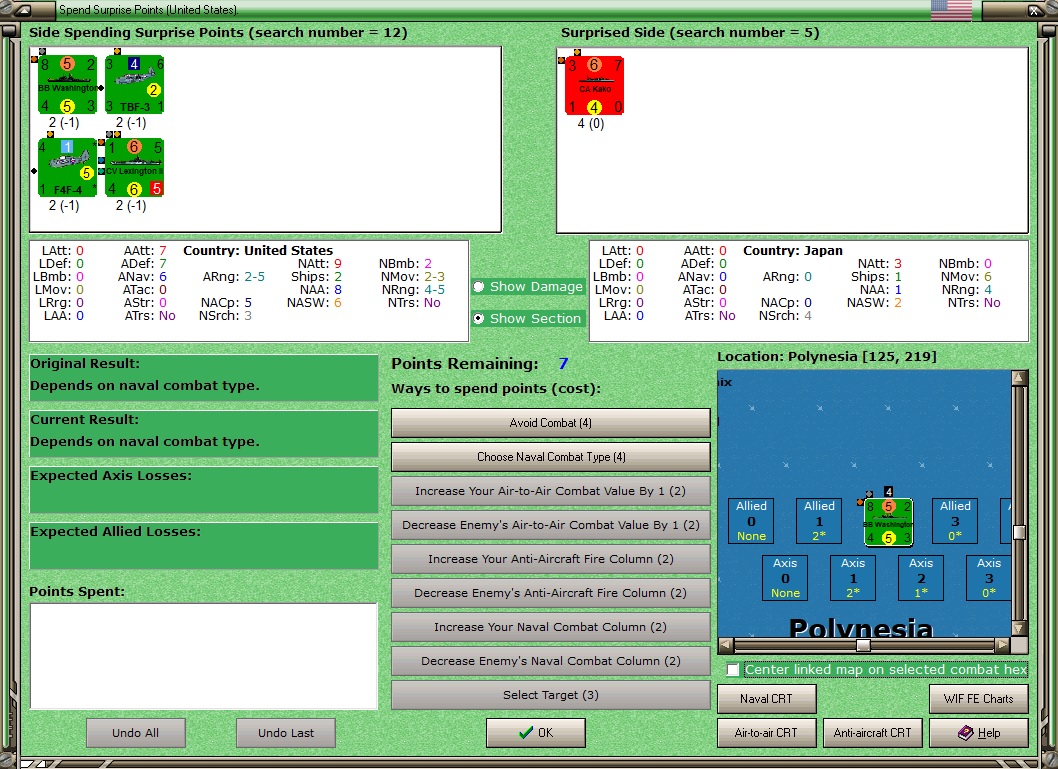
Task: Click the map horizontal scrollbar thumb
Action: 863,645
